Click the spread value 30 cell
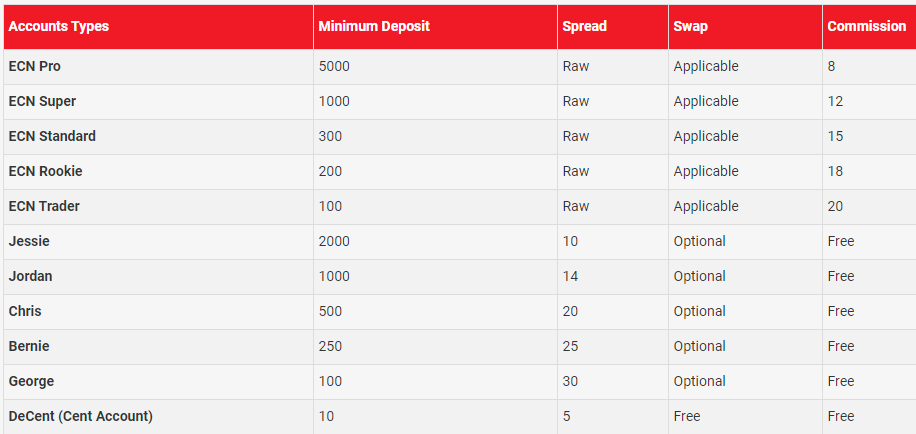This screenshot has width=916, height=434. pyautogui.click(x=613, y=382)
